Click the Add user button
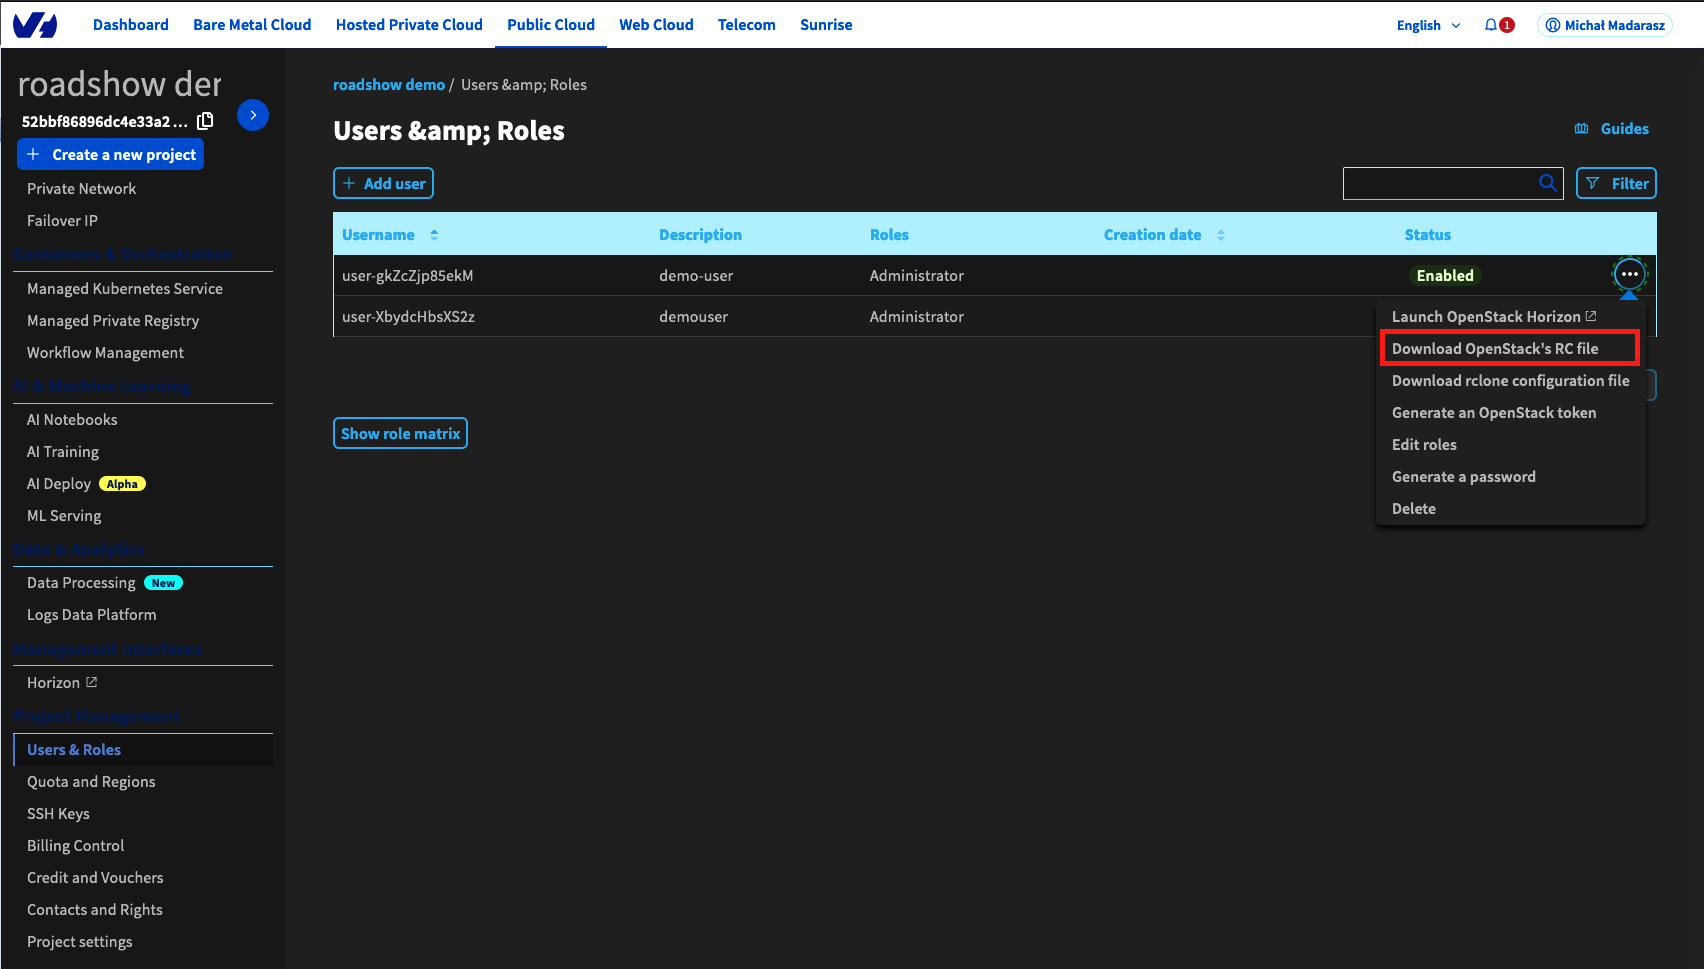The height and width of the screenshot is (969, 1704). 383,183
